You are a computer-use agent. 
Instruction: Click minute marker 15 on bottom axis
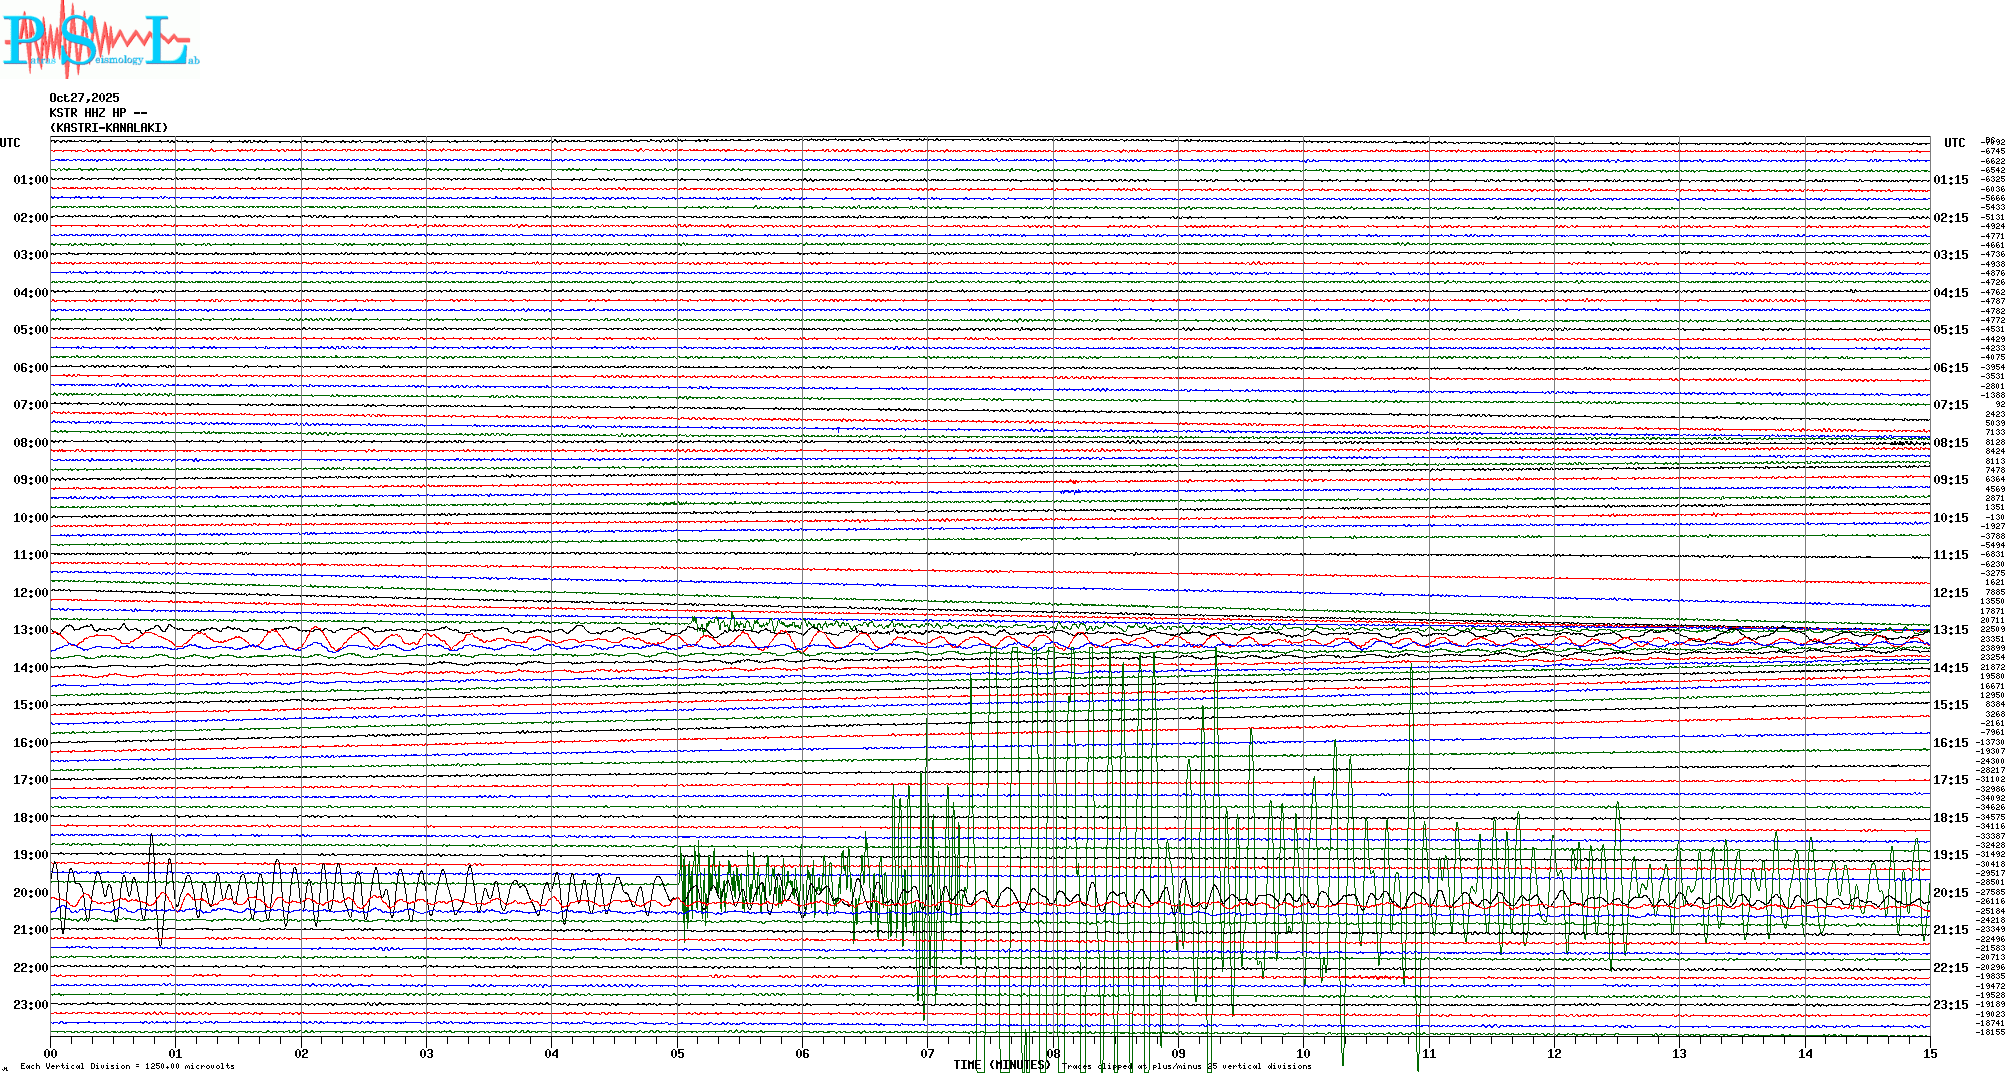(x=1929, y=1053)
